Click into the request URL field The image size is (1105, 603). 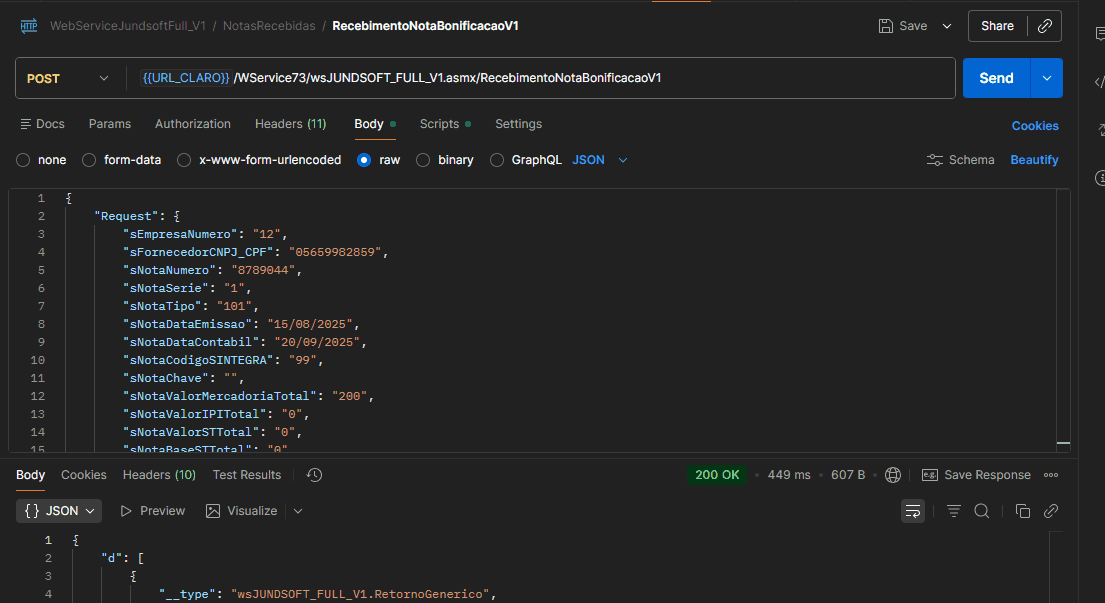click(540, 78)
